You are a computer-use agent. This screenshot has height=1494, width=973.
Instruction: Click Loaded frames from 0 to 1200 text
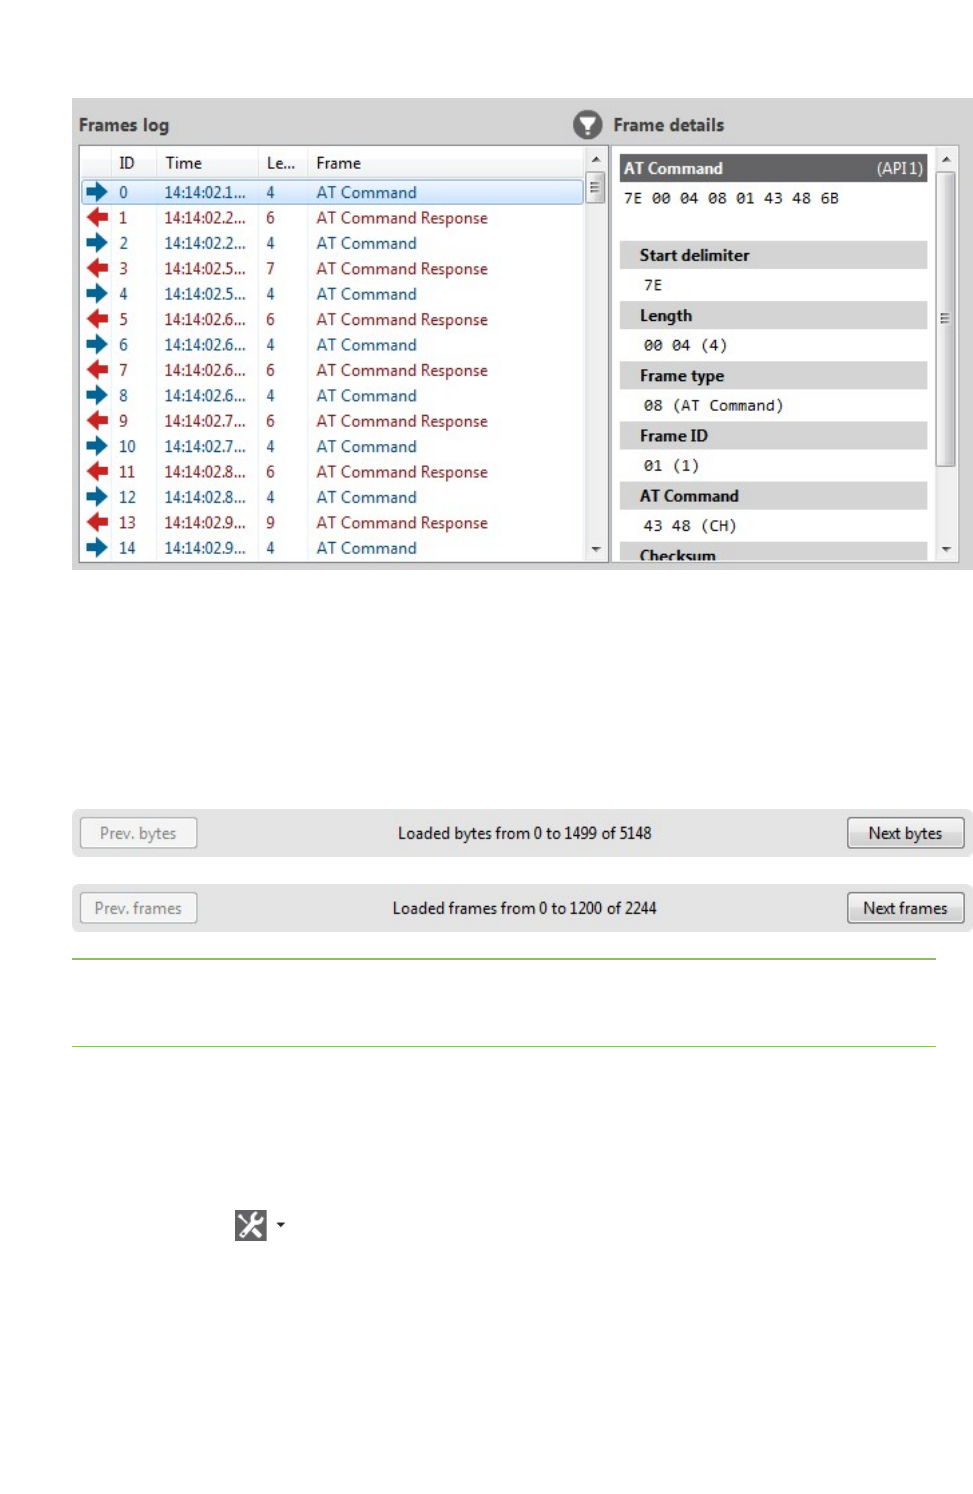(524, 908)
